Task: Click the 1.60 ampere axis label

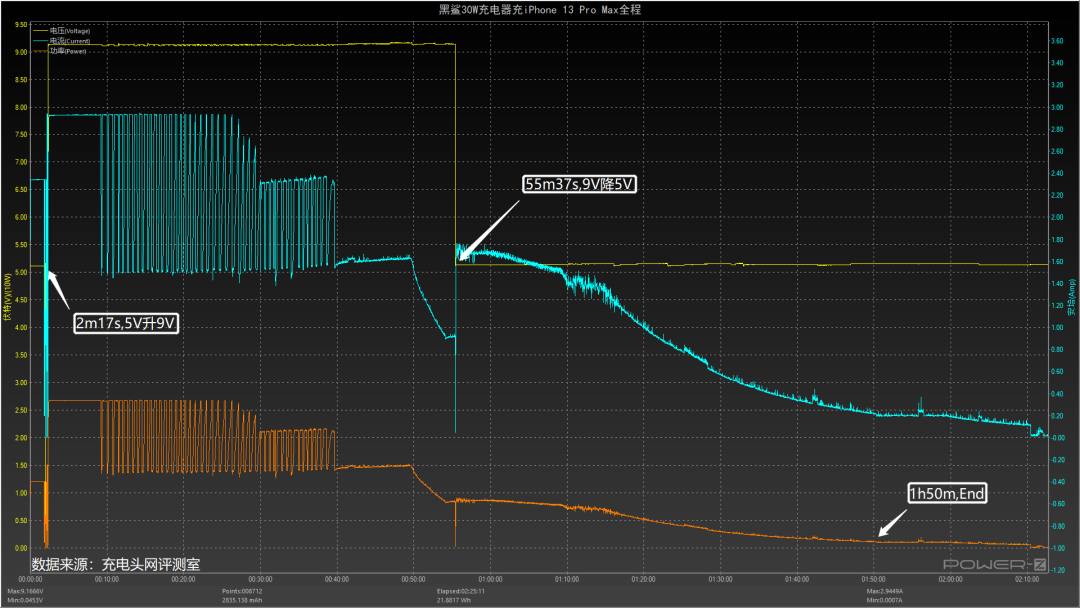Action: tap(1057, 262)
